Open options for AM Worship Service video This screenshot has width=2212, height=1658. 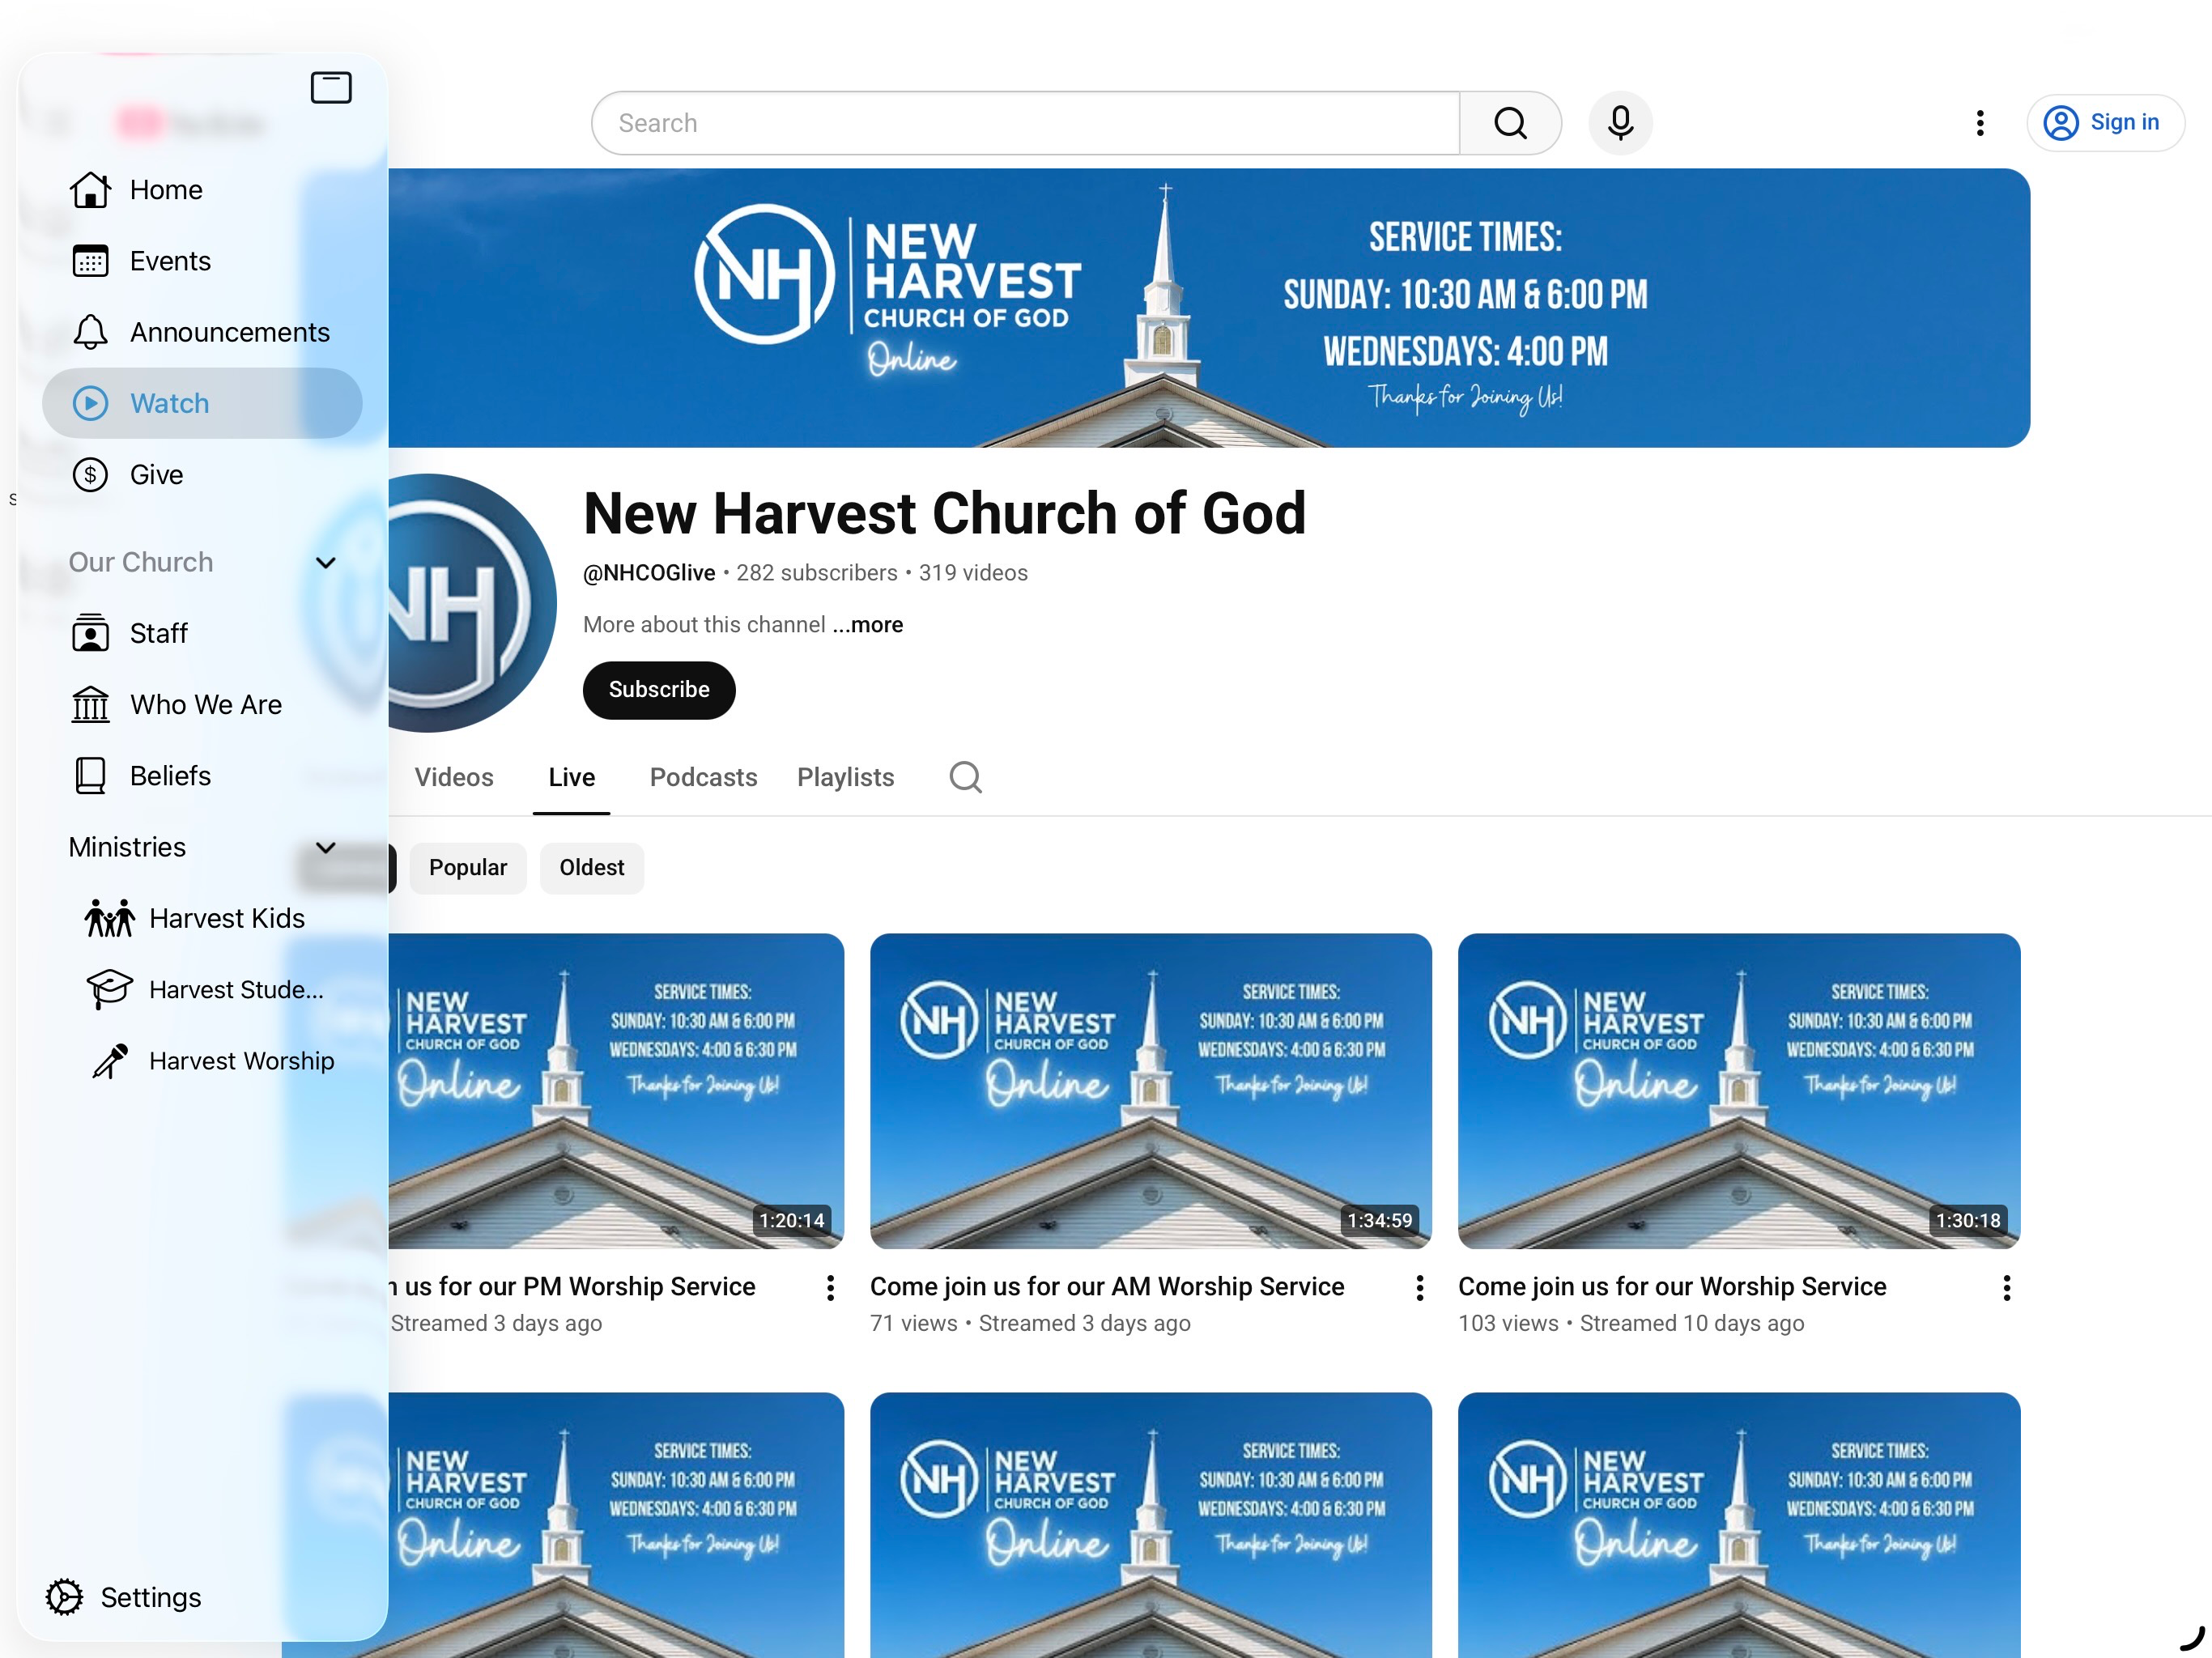pyautogui.click(x=1419, y=1288)
